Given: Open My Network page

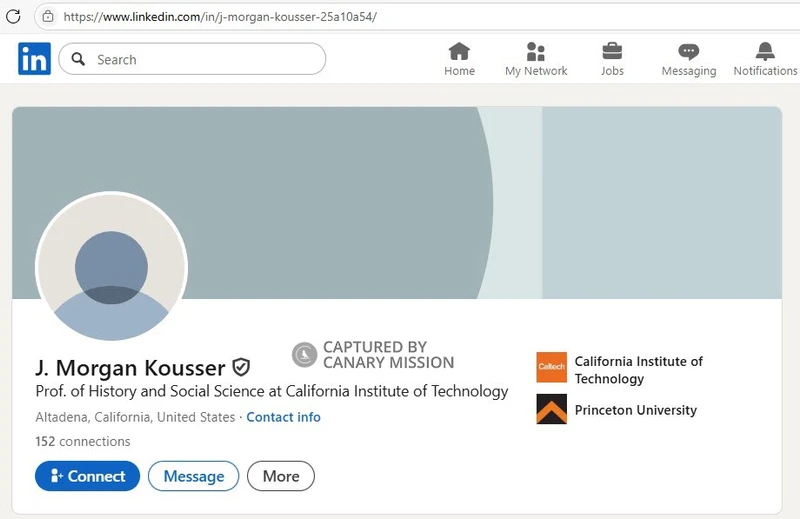Looking at the screenshot, I should pos(536,59).
